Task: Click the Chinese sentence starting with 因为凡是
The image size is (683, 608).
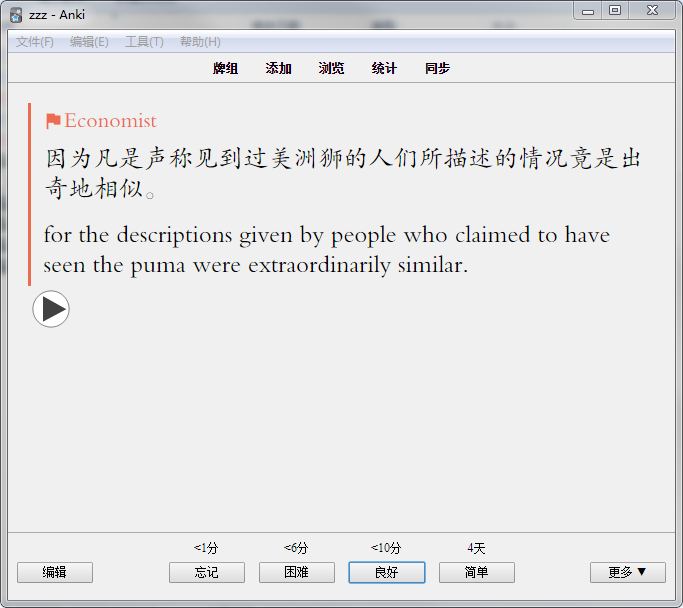Action: click(343, 173)
